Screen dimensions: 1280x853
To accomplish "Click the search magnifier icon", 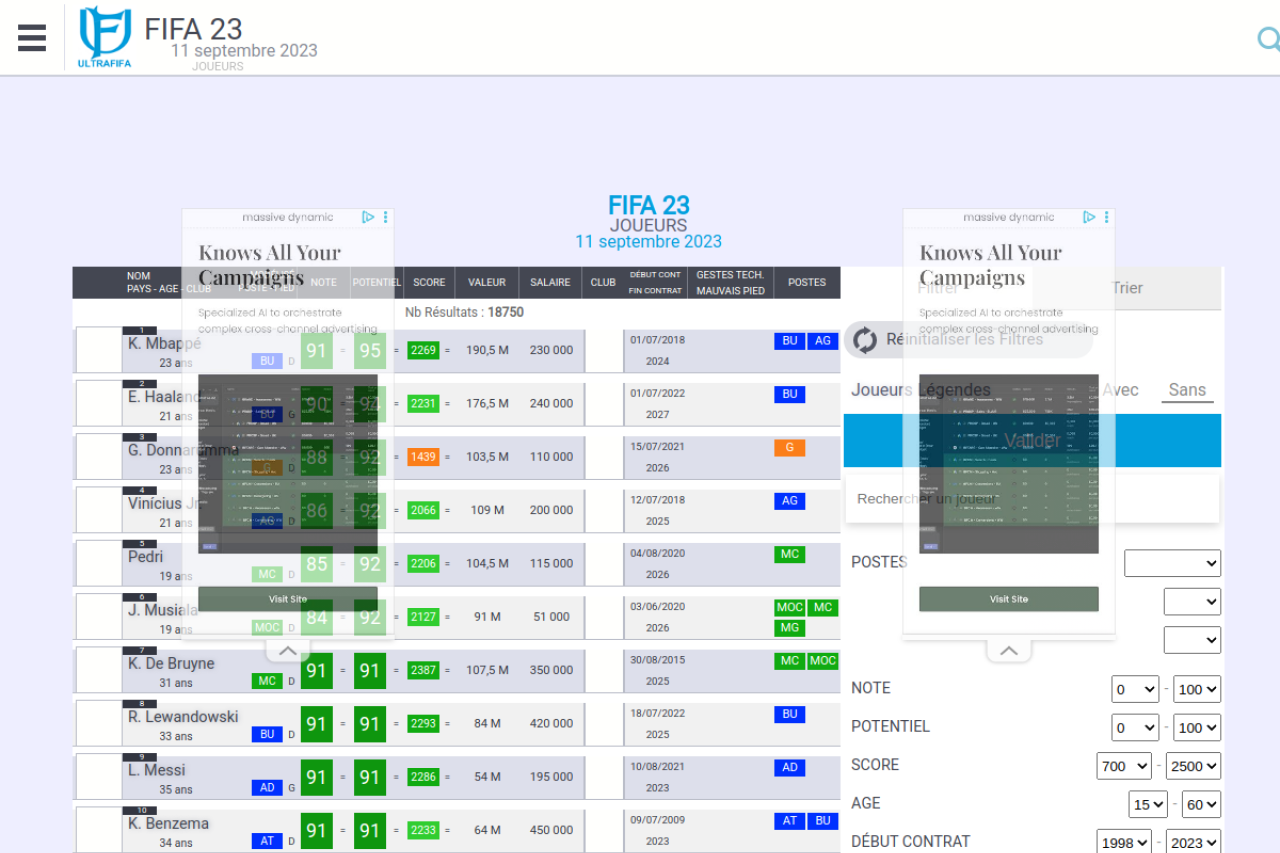I will pyautogui.click(x=1268, y=39).
